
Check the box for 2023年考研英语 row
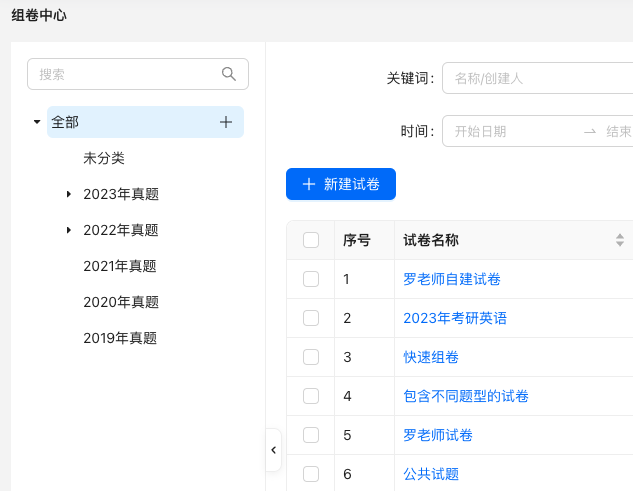(311, 318)
